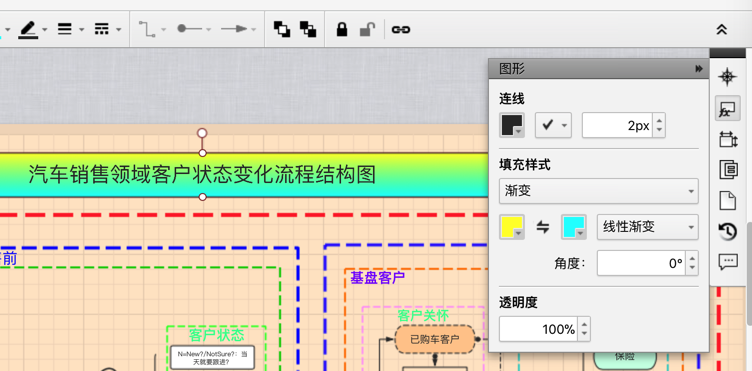Select the 已购车客户 shape
The height and width of the screenshot is (371, 752).
pos(435,339)
